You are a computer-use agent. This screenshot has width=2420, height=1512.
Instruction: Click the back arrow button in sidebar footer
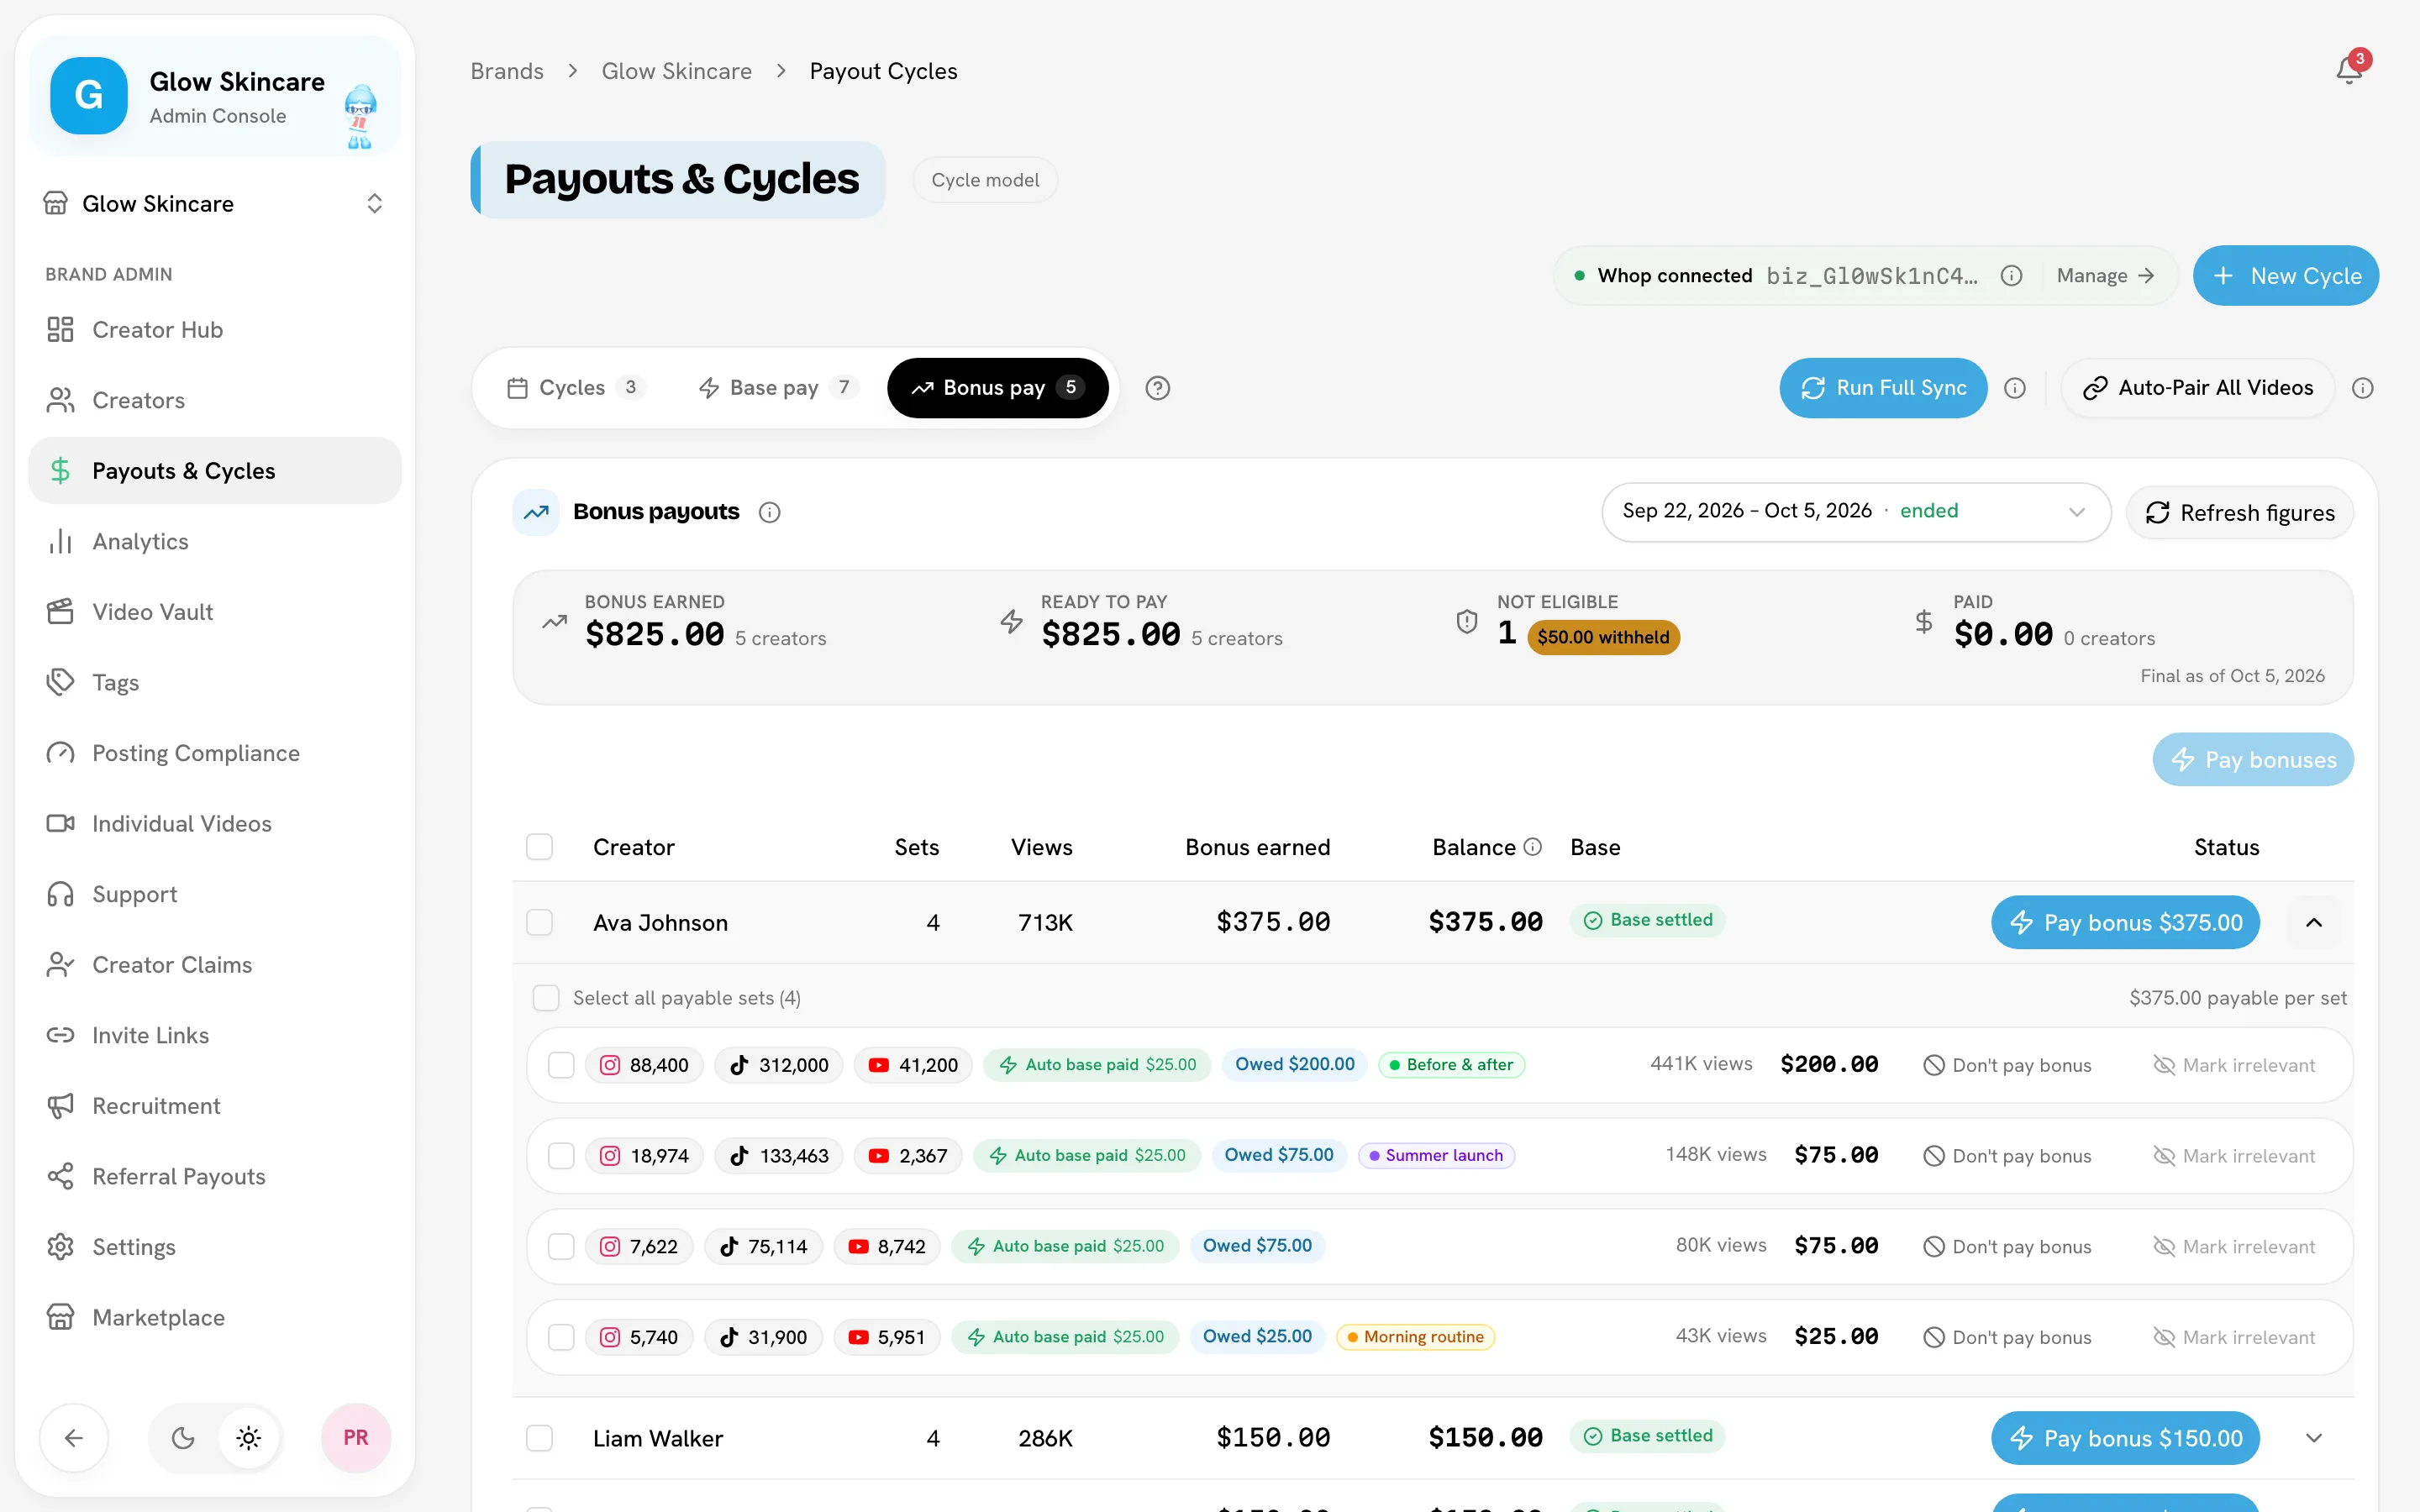(74, 1438)
